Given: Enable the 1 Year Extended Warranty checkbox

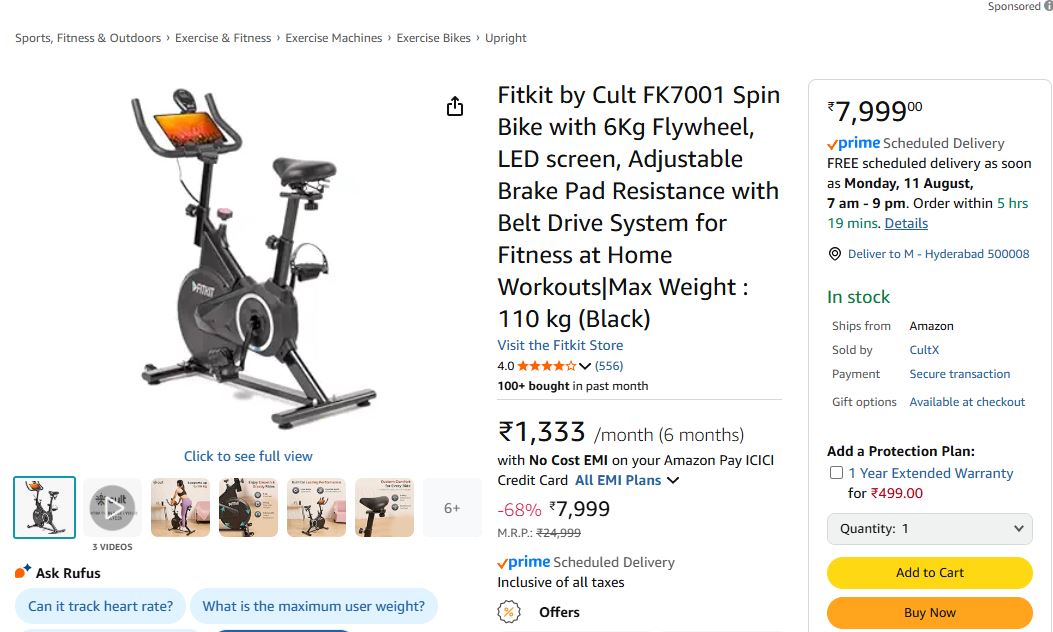Looking at the screenshot, I should (x=836, y=473).
